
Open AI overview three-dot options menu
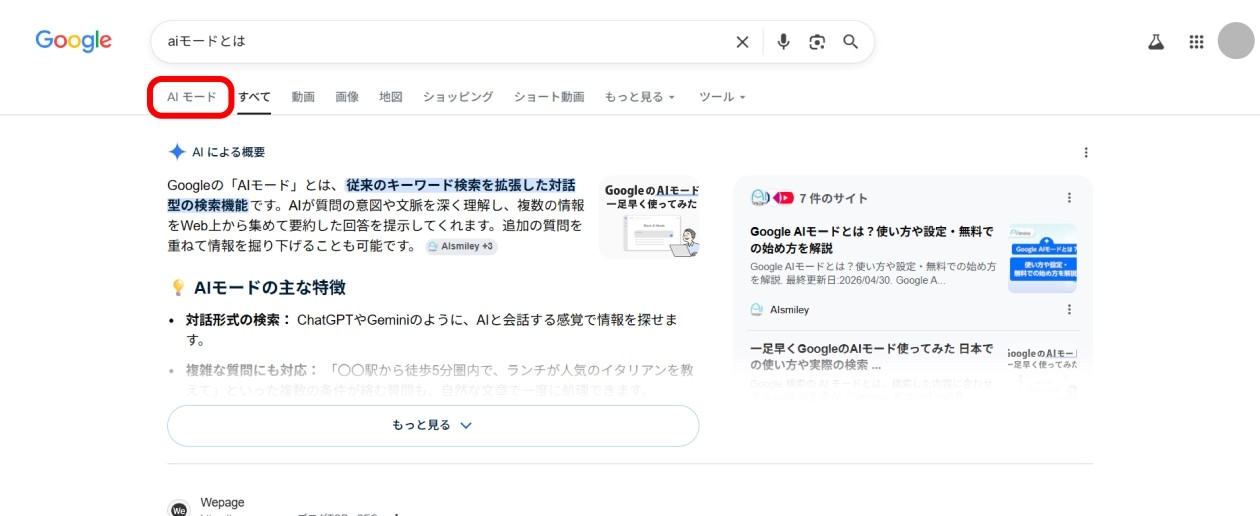coord(1086,153)
